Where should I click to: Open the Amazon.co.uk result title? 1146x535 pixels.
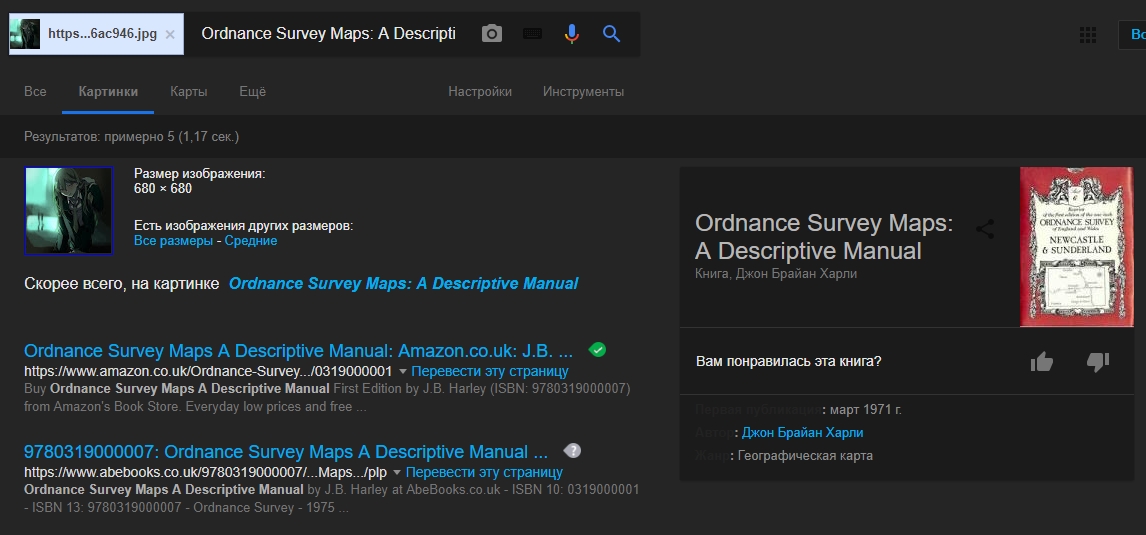point(298,349)
